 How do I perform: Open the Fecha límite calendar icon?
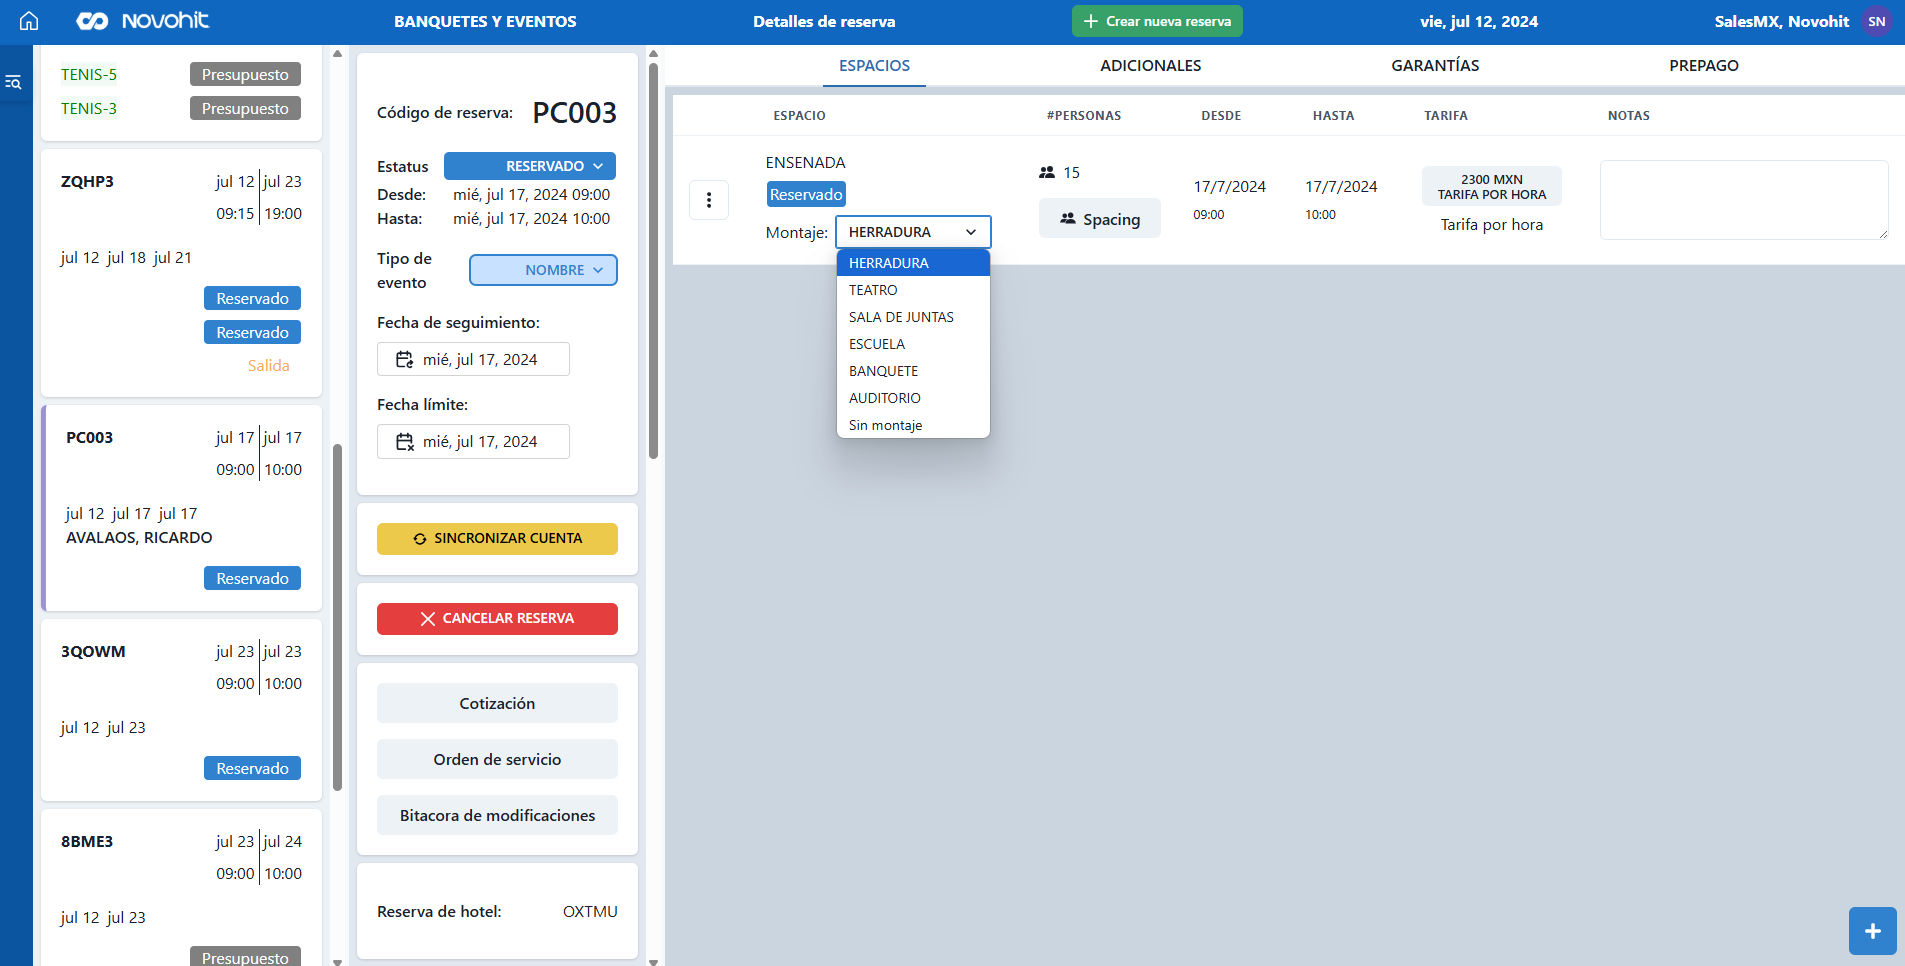click(405, 442)
